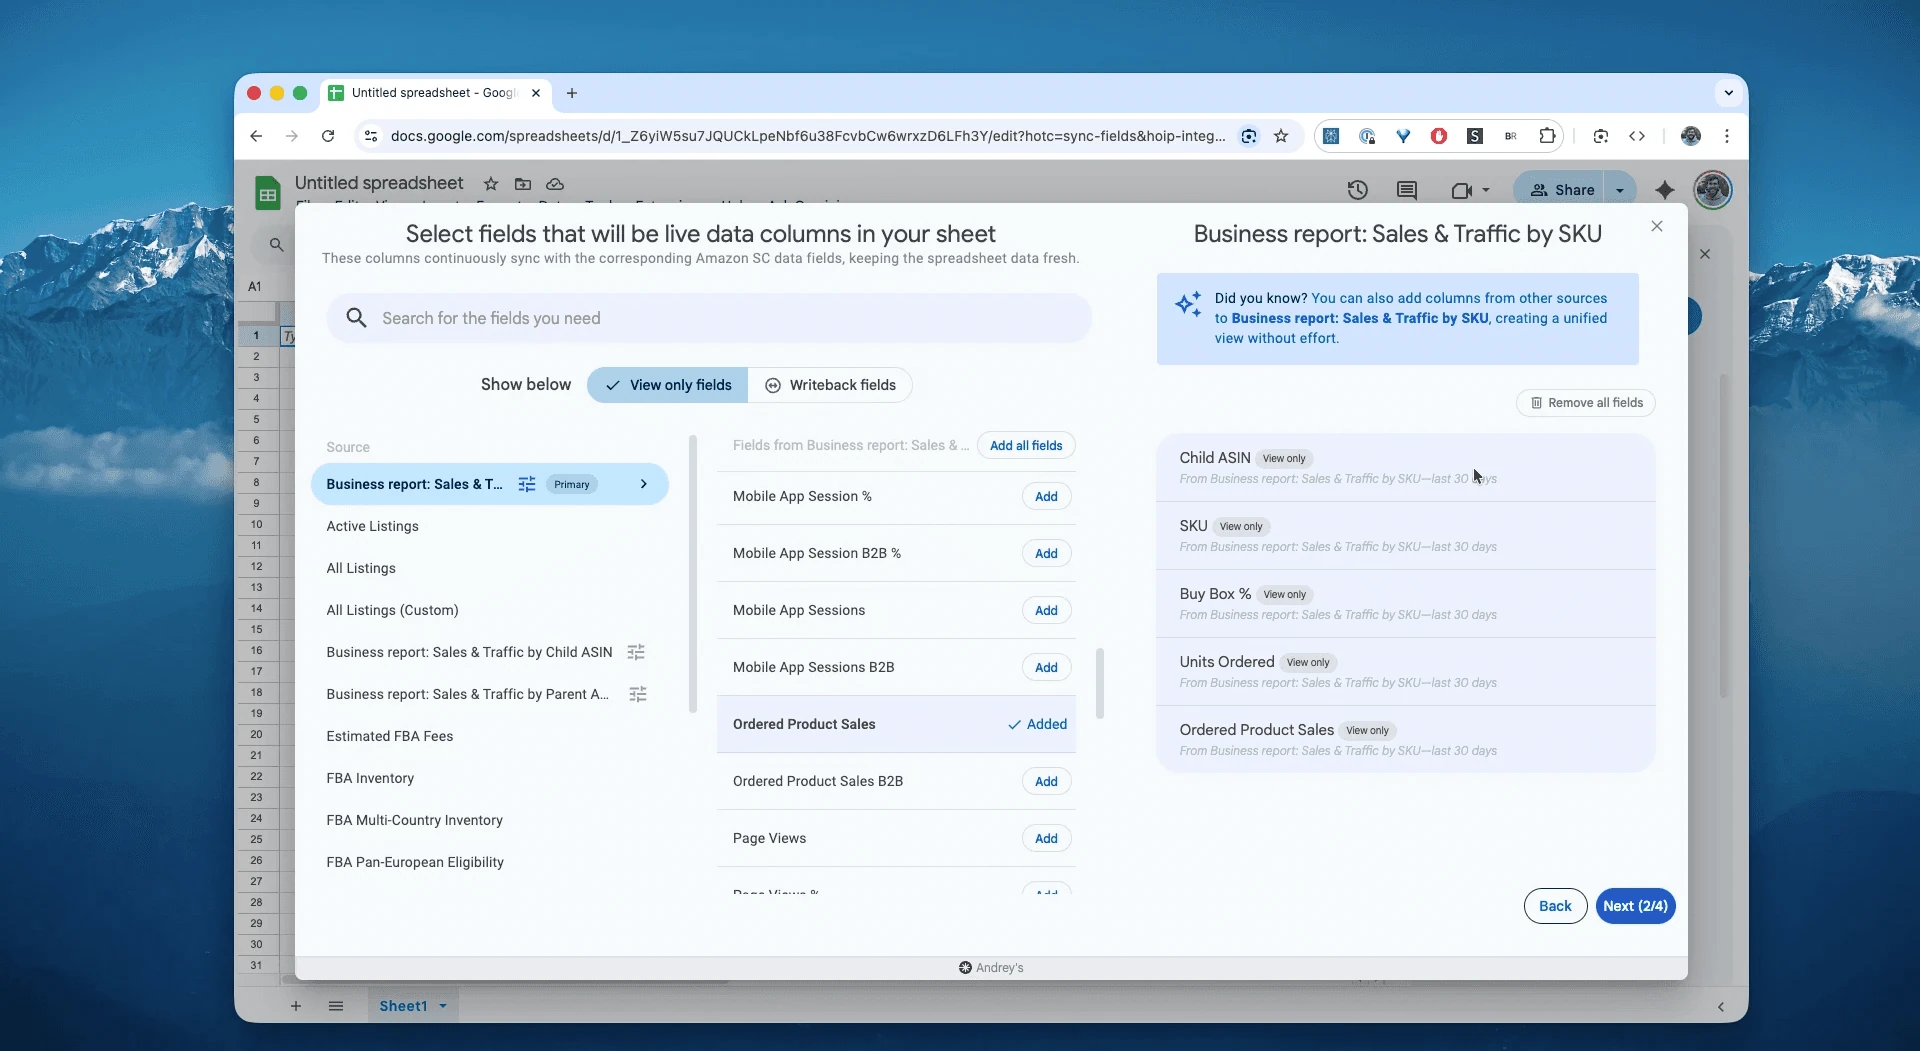The height and width of the screenshot is (1051, 1920).
Task: Open the Google account avatar
Action: coord(1713,190)
